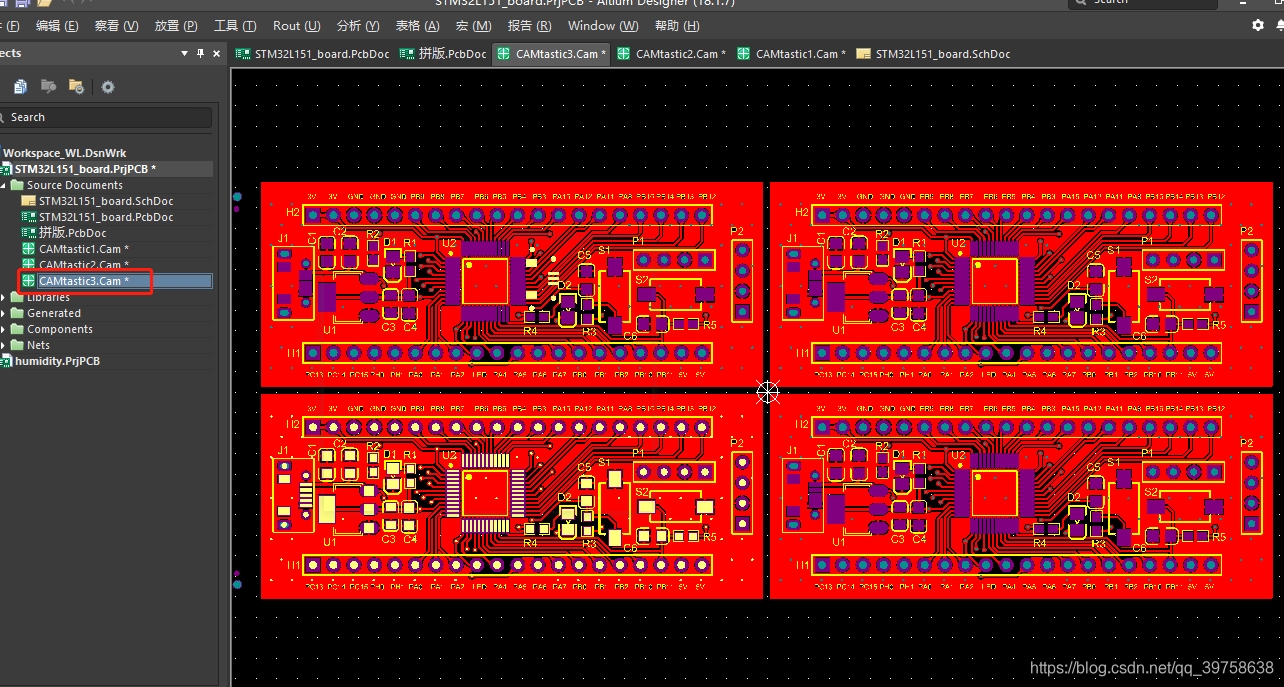
Task: Expand the Libraries folder
Action: [3, 297]
